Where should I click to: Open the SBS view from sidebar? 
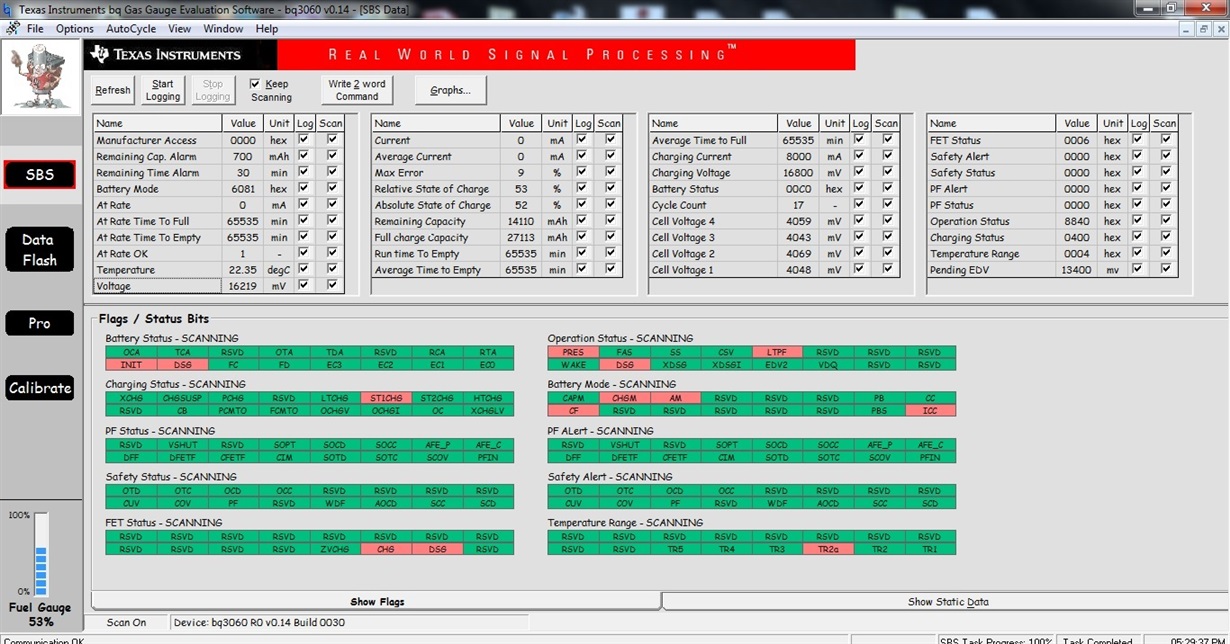pyautogui.click(x=39, y=175)
